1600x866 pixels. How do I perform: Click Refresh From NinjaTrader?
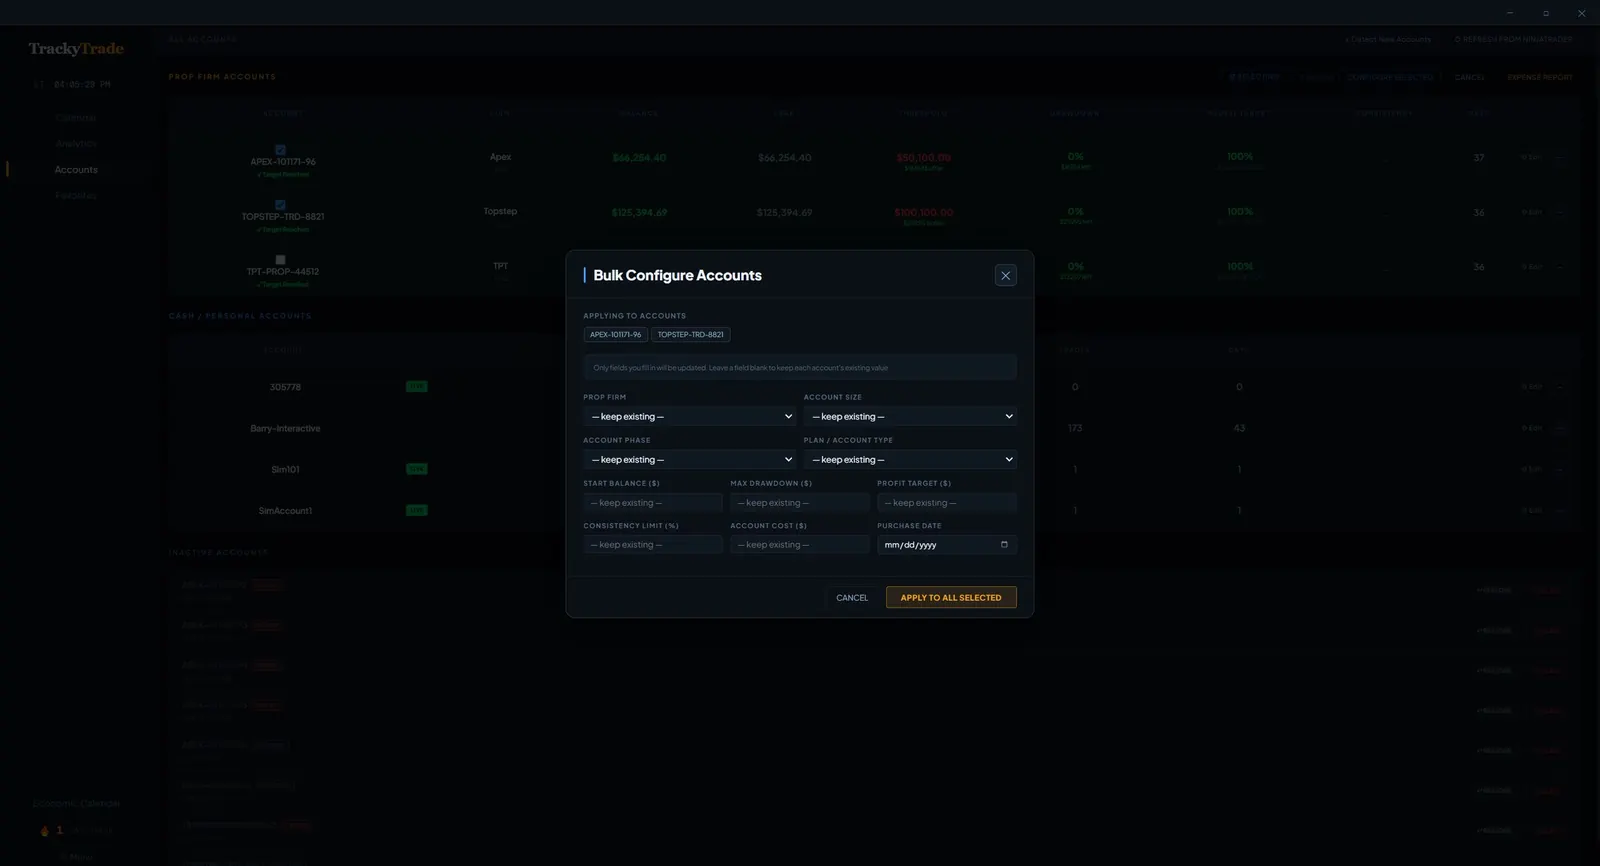1513,40
